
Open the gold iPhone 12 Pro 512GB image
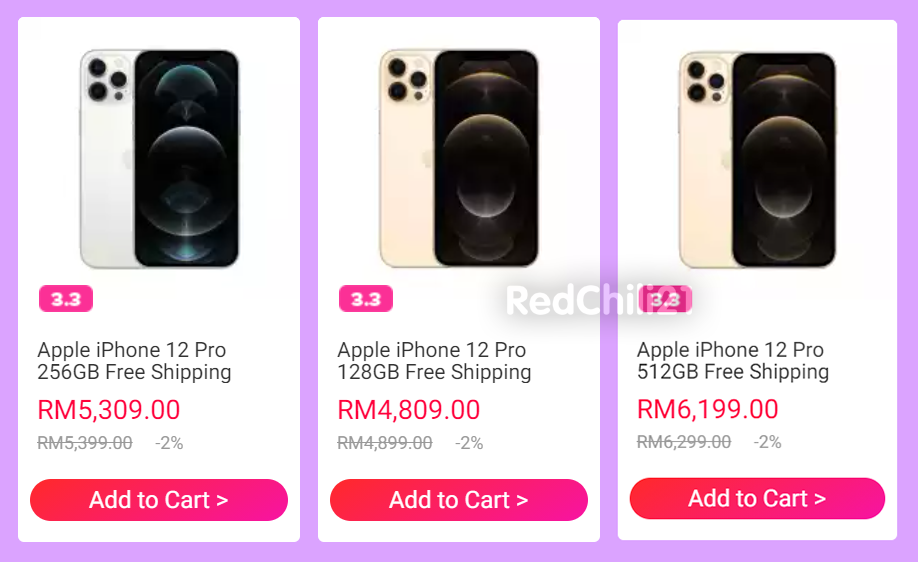point(758,160)
